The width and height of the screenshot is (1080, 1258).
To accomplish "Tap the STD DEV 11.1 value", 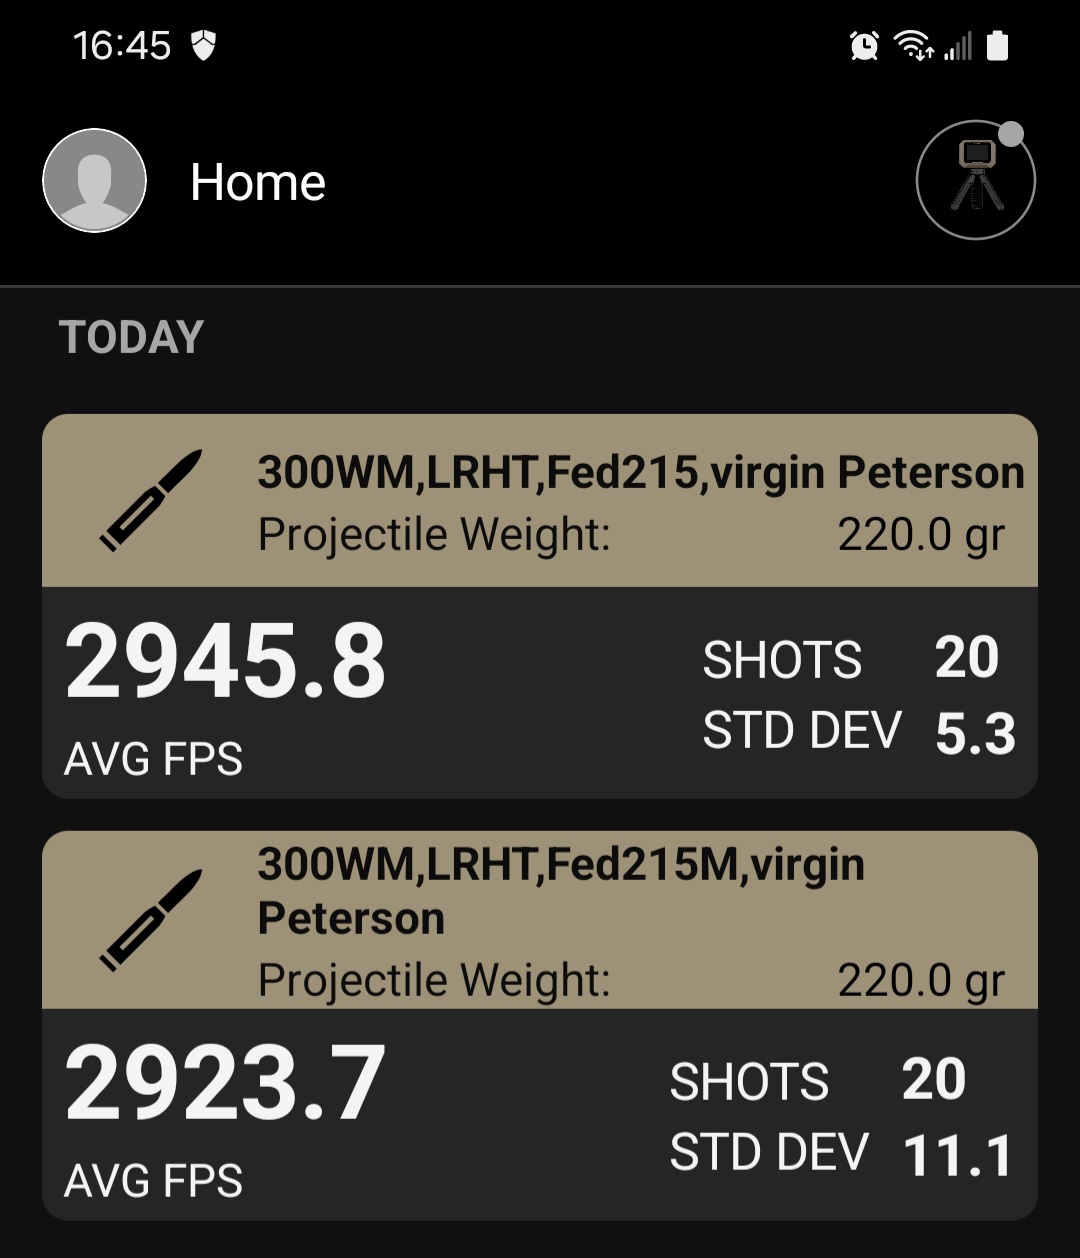I will (958, 1156).
